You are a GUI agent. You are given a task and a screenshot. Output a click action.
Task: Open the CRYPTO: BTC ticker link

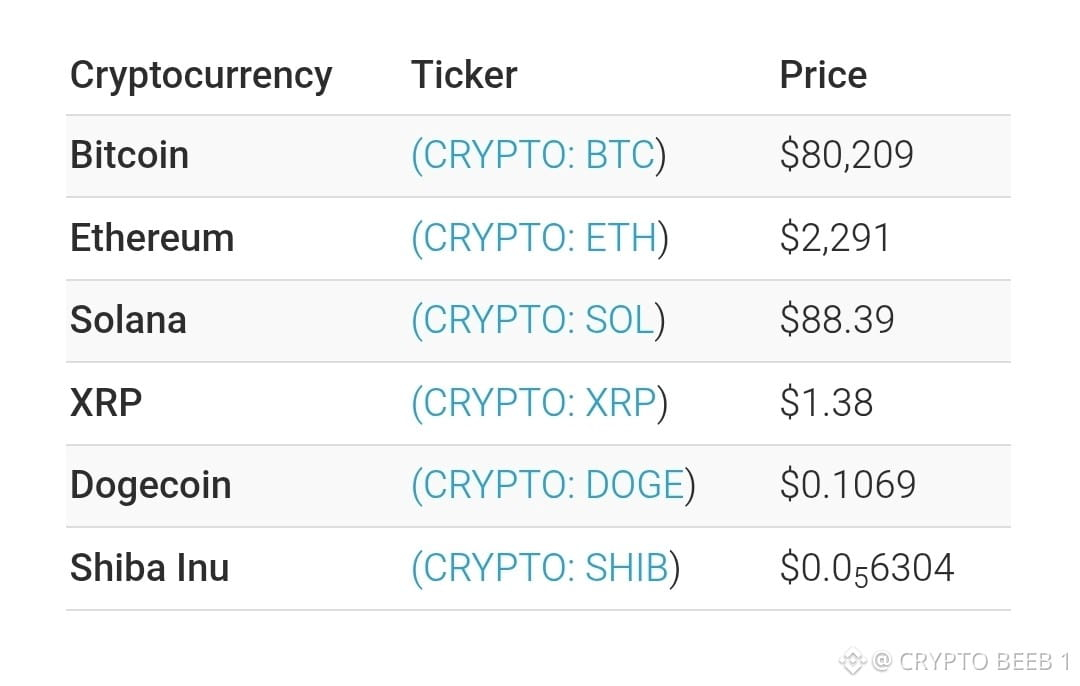(538, 155)
